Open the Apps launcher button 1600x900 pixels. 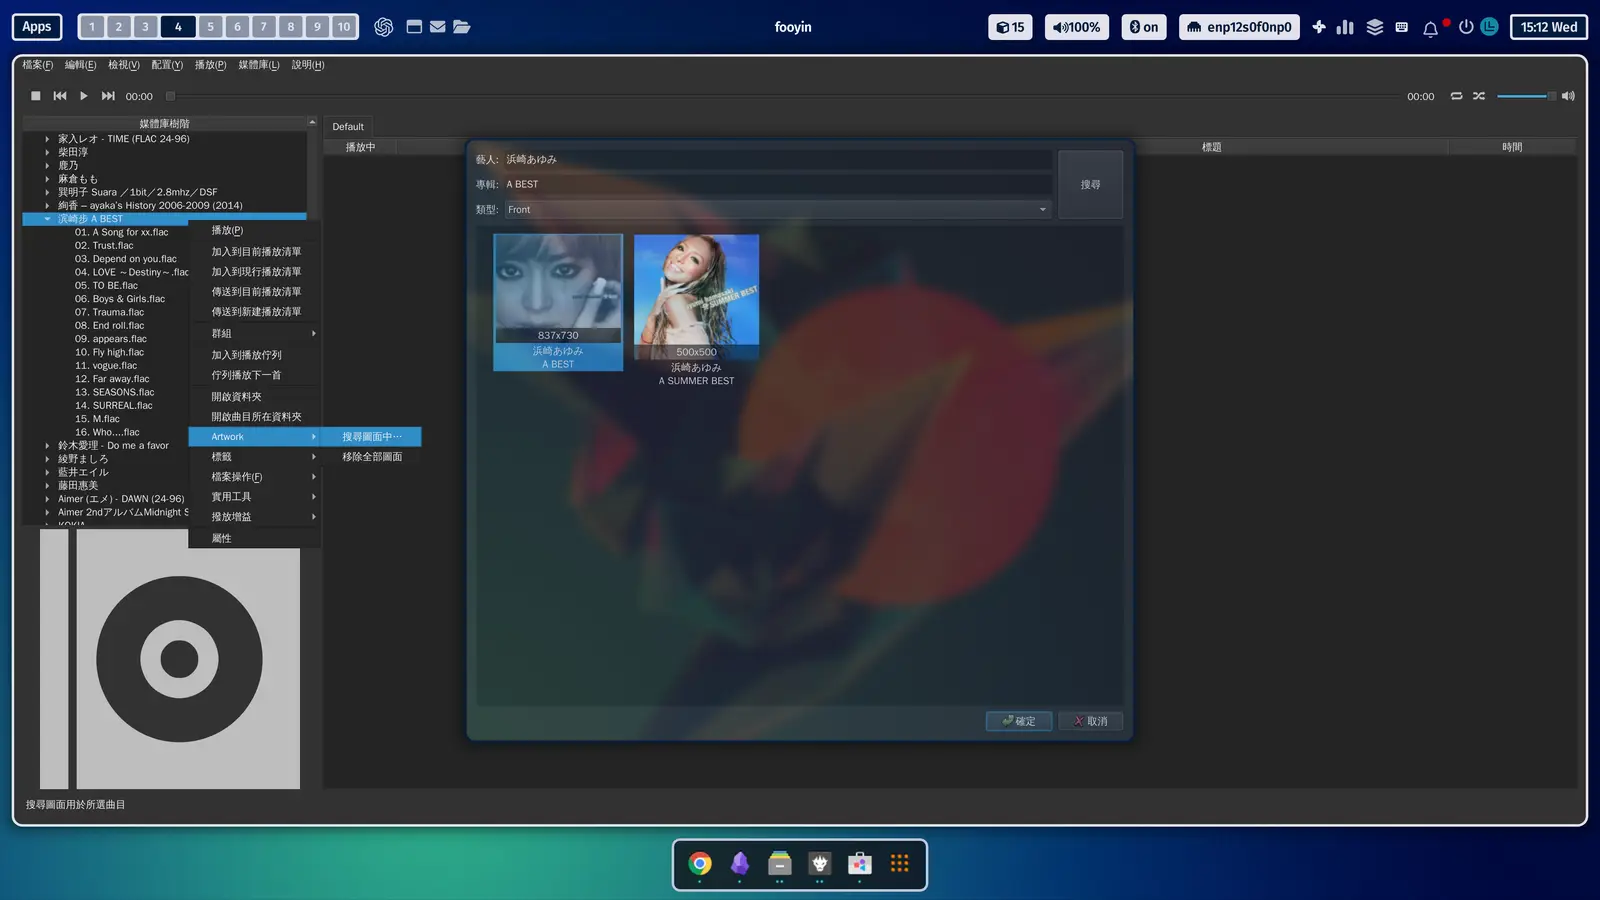click(x=37, y=27)
